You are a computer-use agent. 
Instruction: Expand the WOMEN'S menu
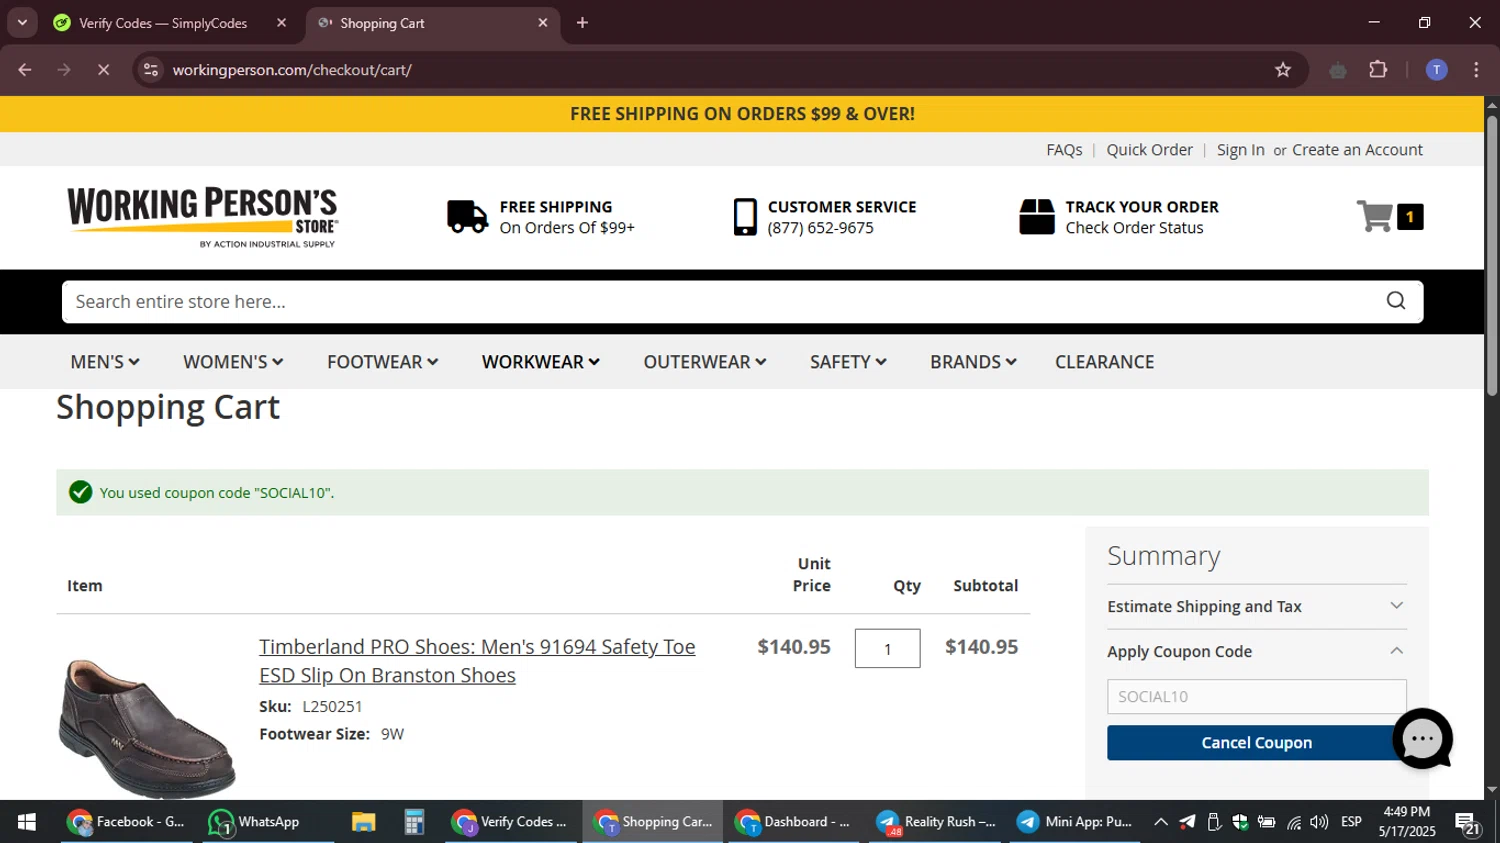pos(233,362)
